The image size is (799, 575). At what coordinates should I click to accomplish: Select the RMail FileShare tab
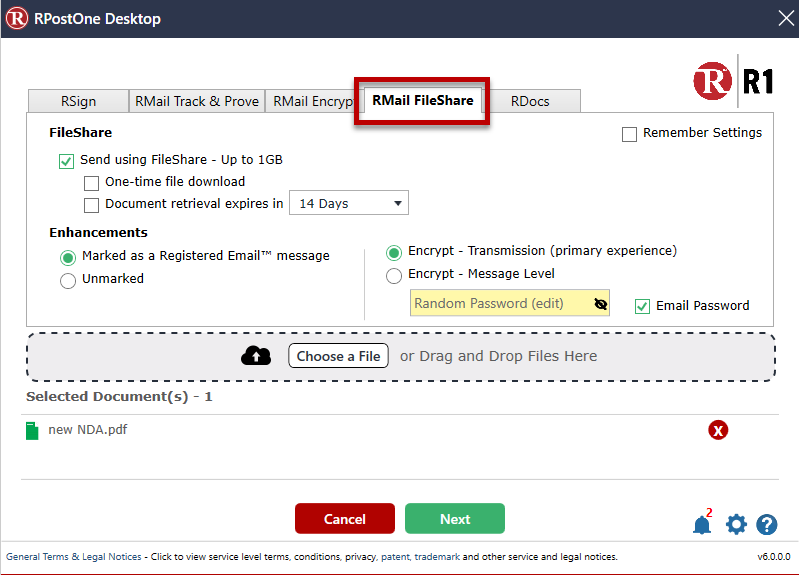click(x=422, y=100)
